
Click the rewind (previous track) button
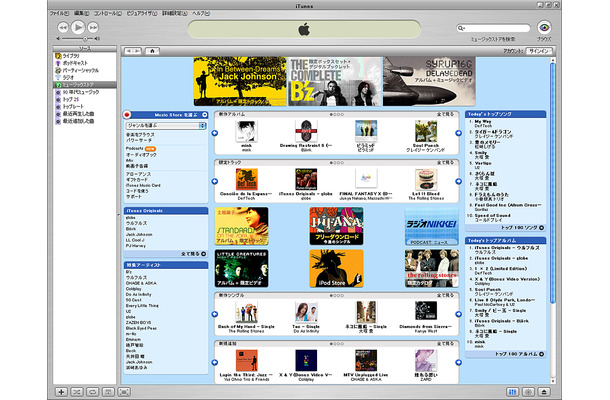(63, 27)
